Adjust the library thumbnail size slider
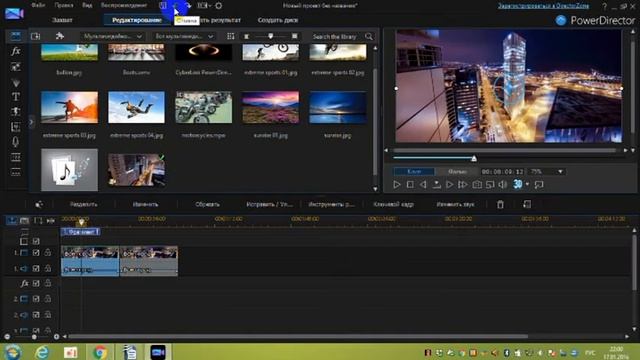The image size is (640, 360). (270, 36)
